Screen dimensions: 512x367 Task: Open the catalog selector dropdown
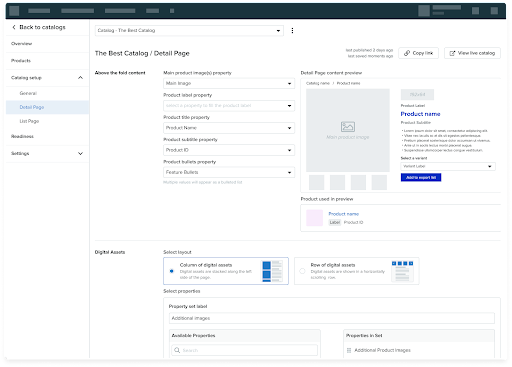(189, 30)
